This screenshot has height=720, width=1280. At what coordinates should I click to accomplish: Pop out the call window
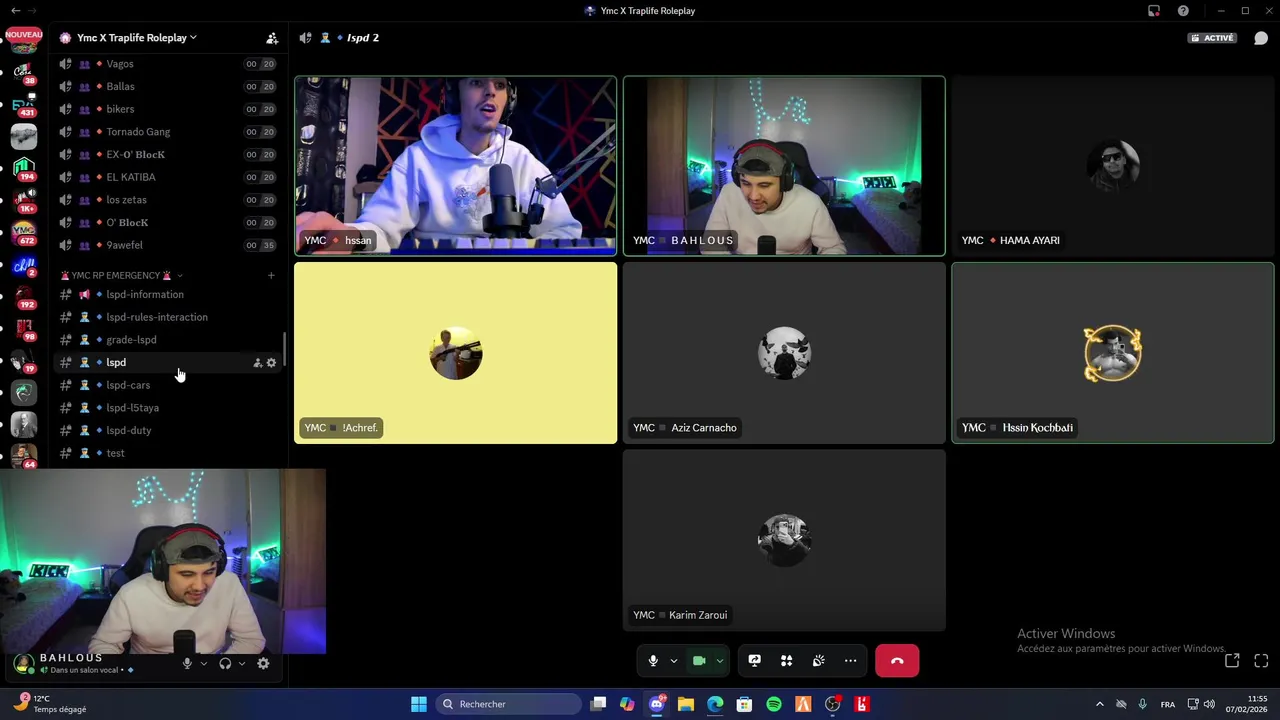pos(1232,661)
